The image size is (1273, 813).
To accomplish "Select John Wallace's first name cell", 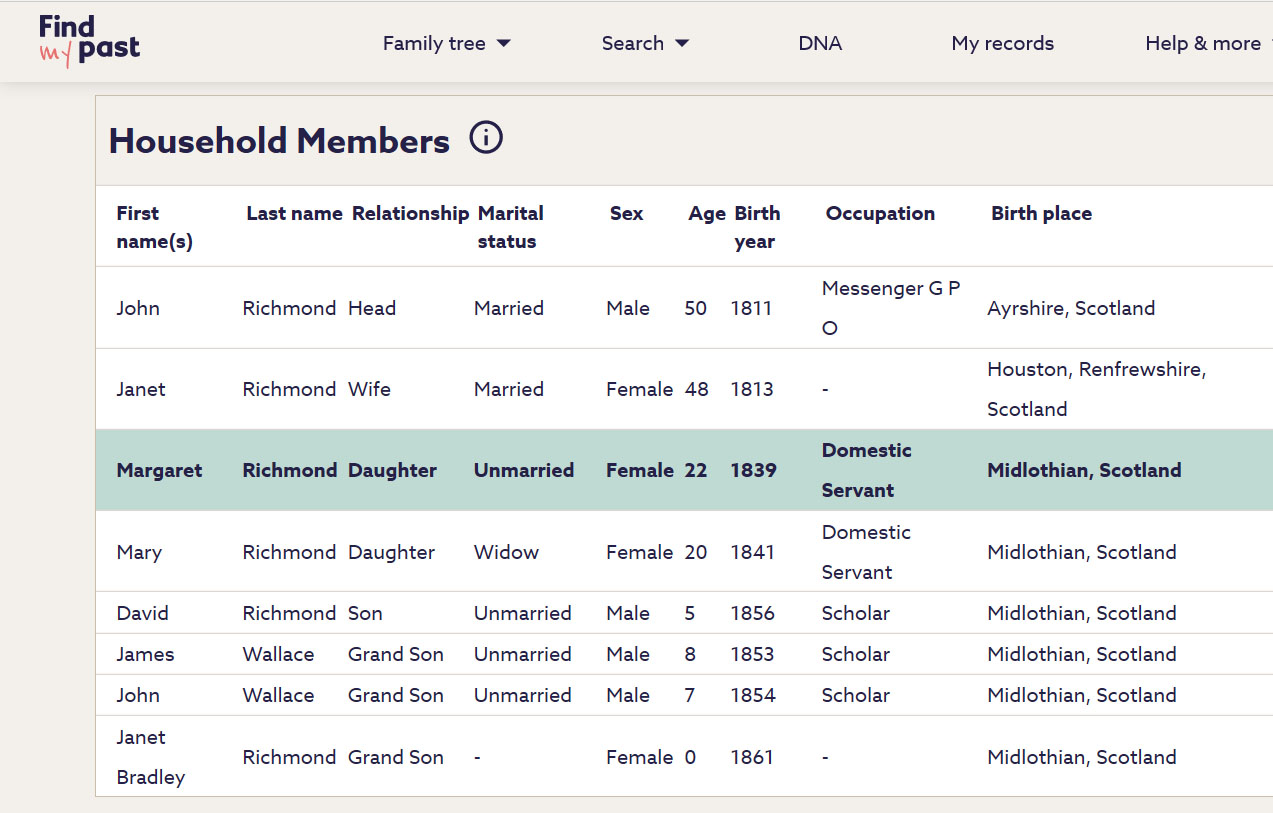I will [138, 695].
